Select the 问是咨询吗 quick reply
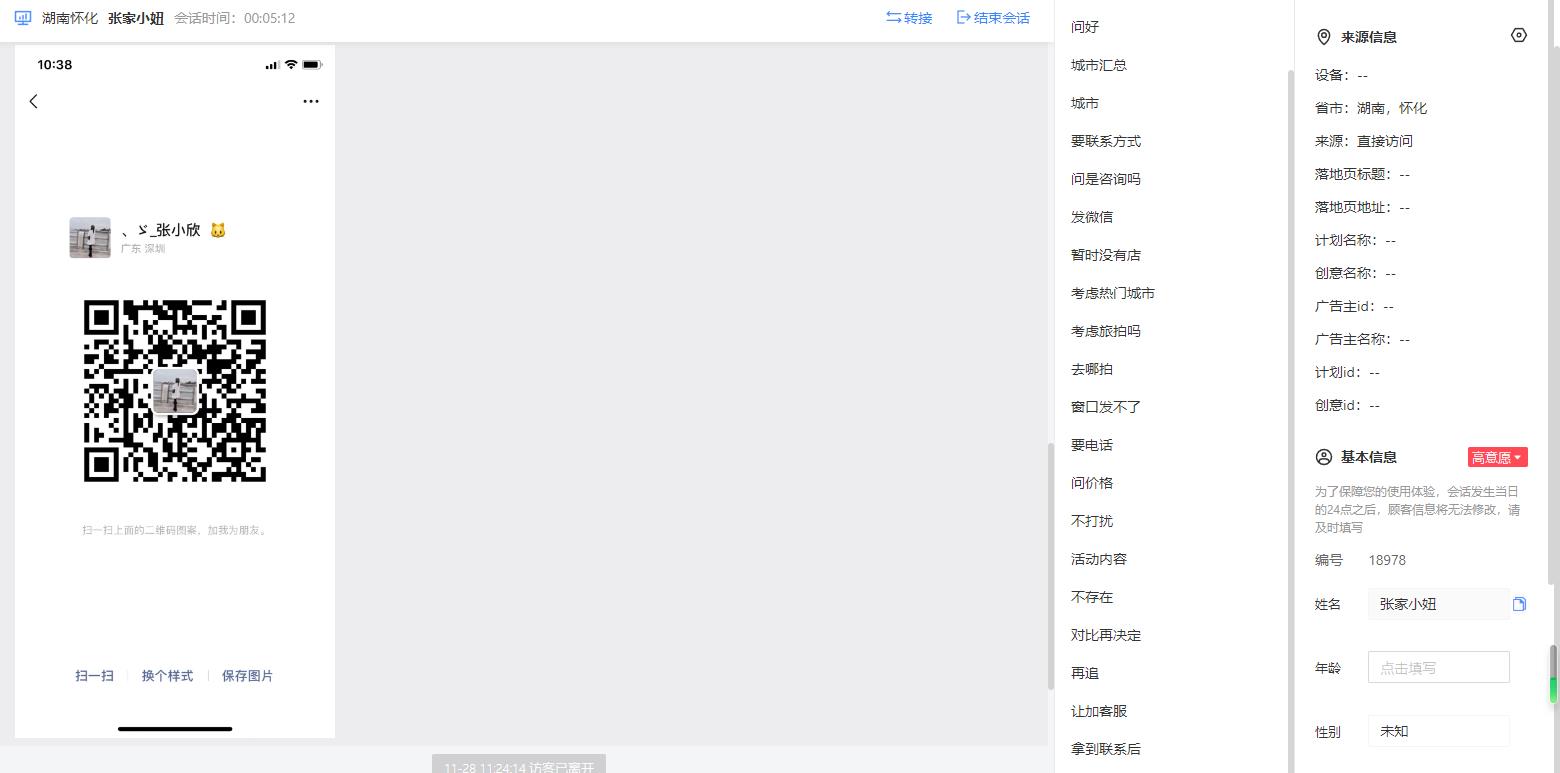The width and height of the screenshot is (1560, 773). coord(1106,179)
